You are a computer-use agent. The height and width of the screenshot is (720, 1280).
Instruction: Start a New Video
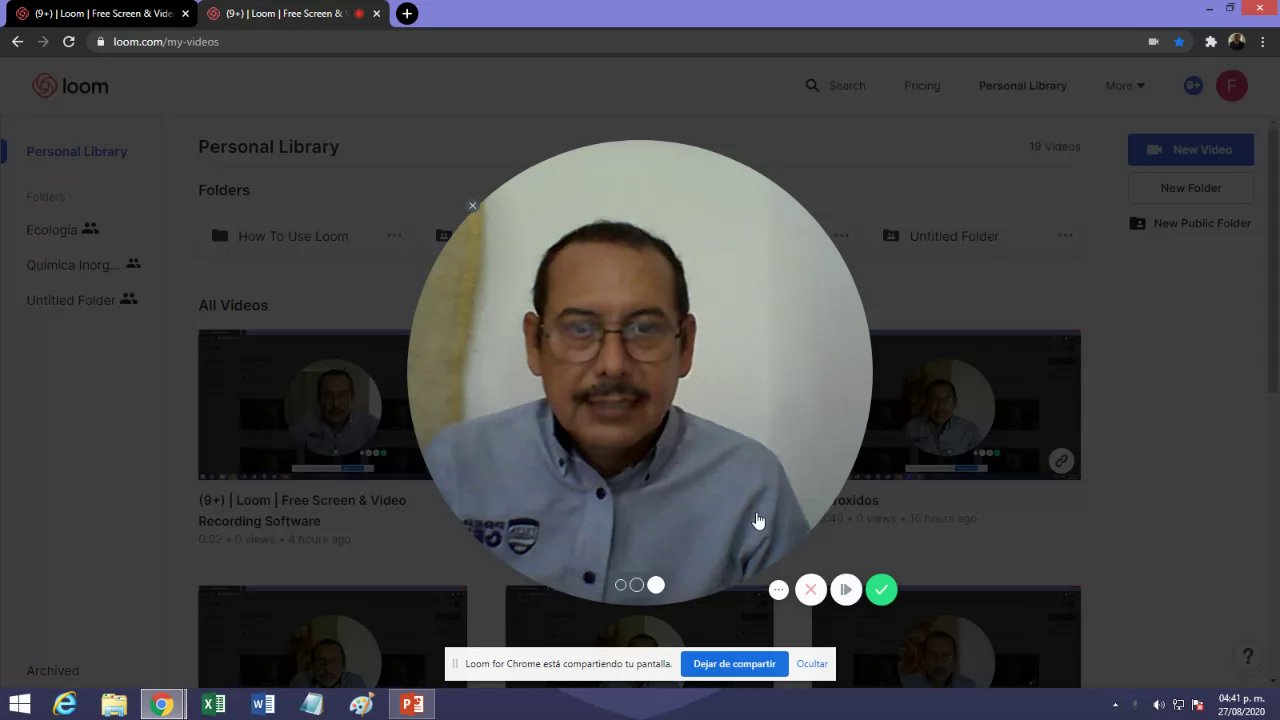(x=1191, y=150)
